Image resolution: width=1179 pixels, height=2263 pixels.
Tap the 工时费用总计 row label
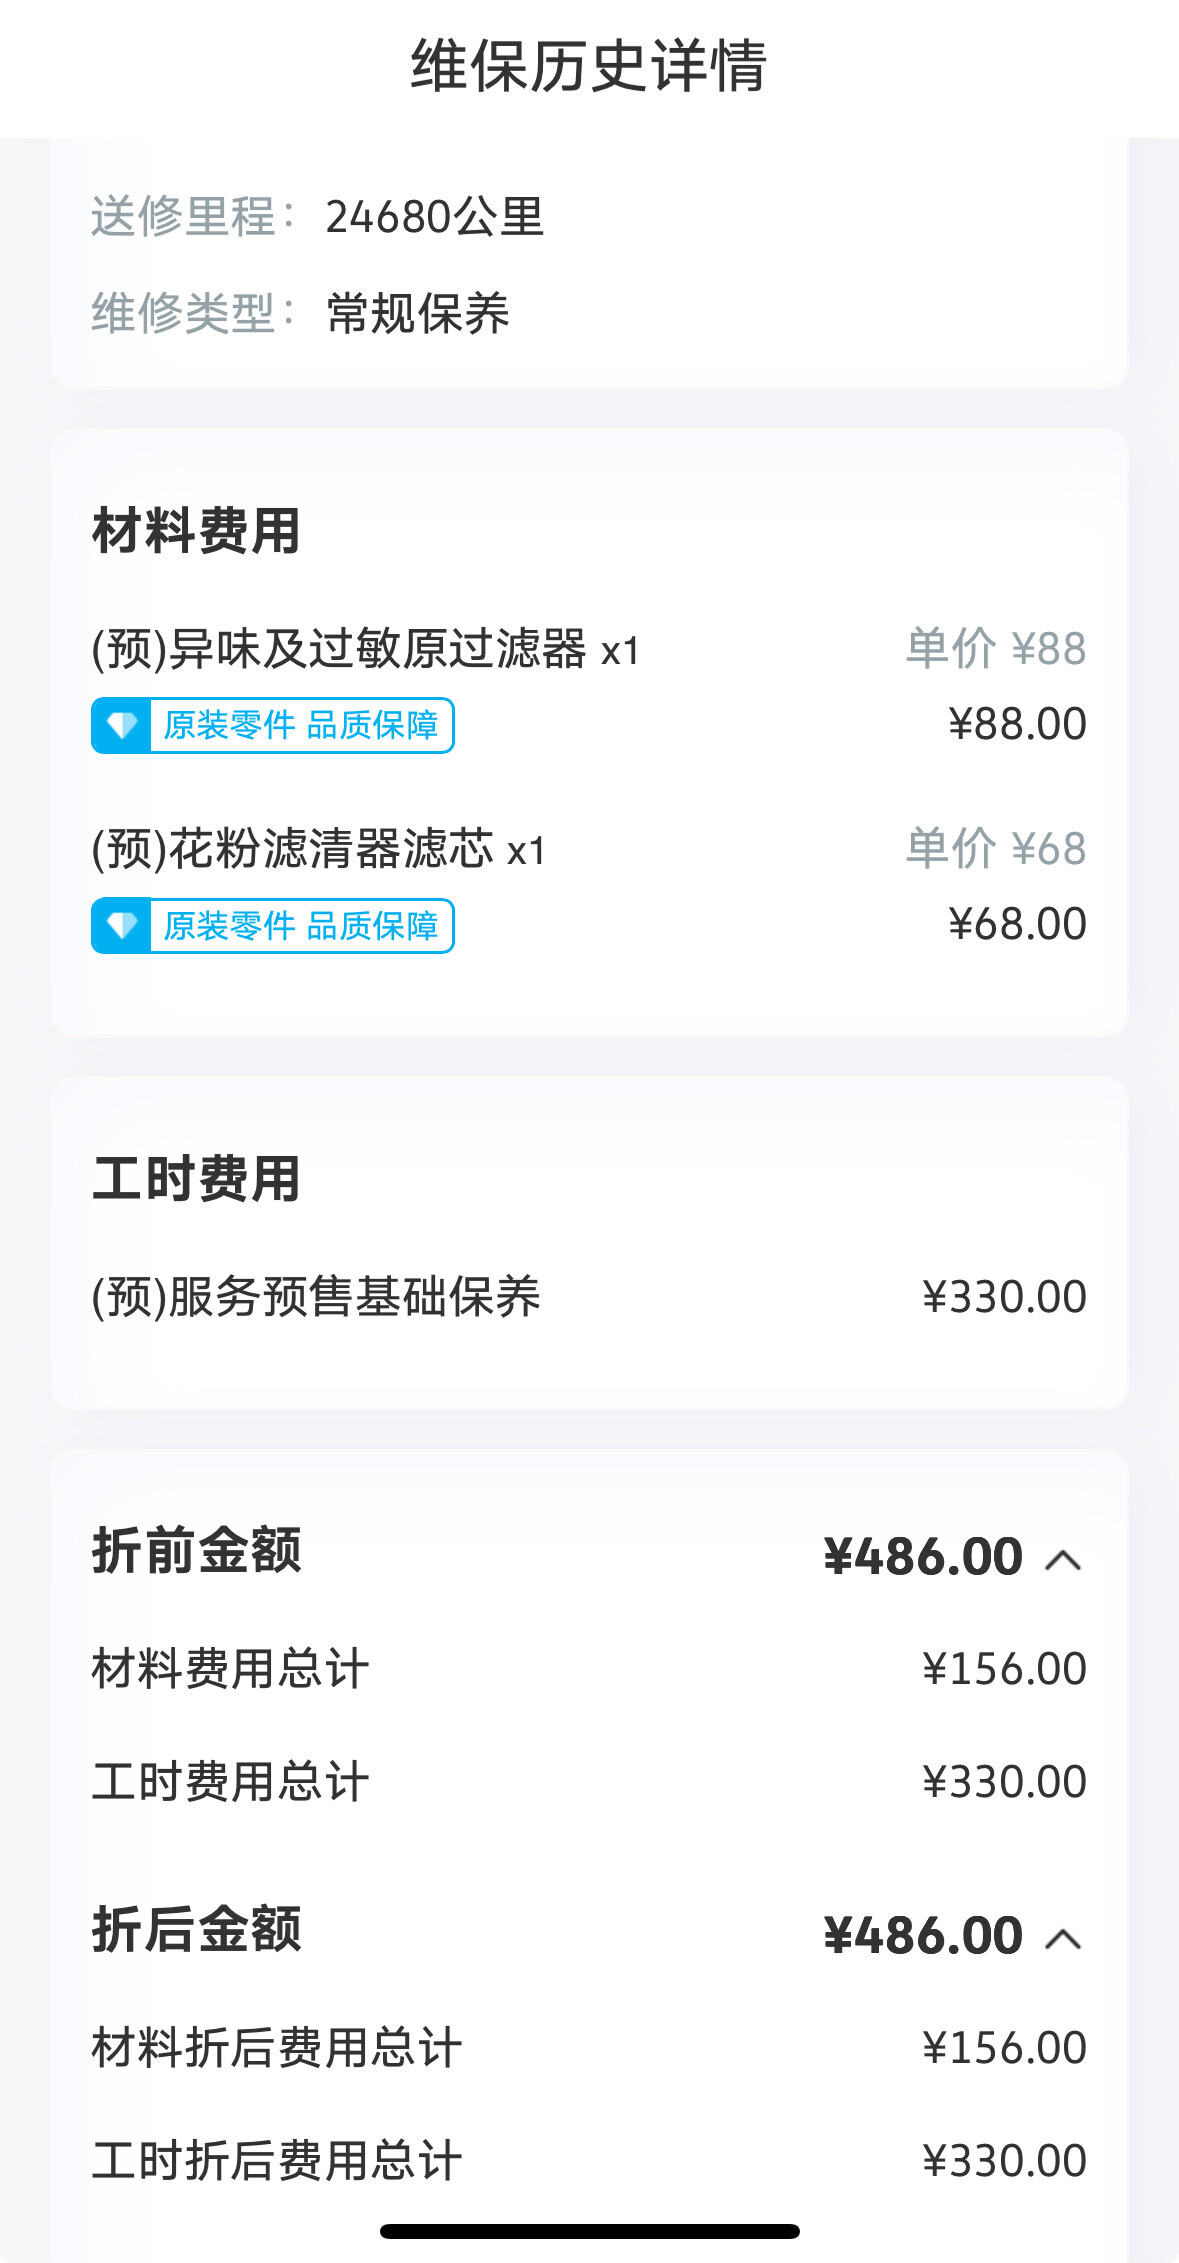click(230, 1782)
